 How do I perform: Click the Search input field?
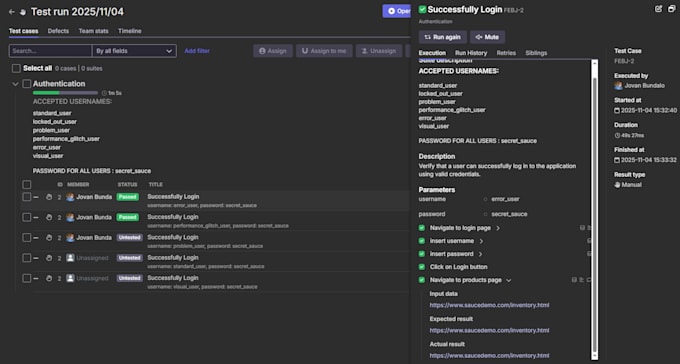point(50,51)
